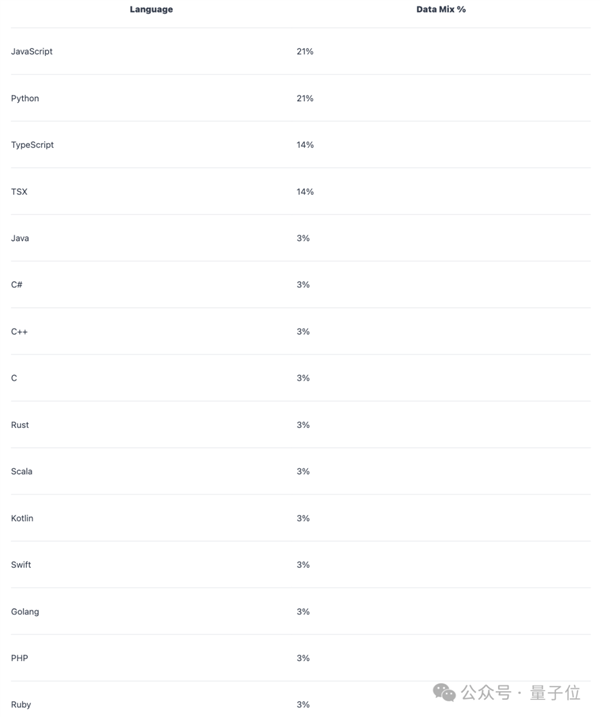
Task: Select the Rust language cell
Action: tap(20, 425)
